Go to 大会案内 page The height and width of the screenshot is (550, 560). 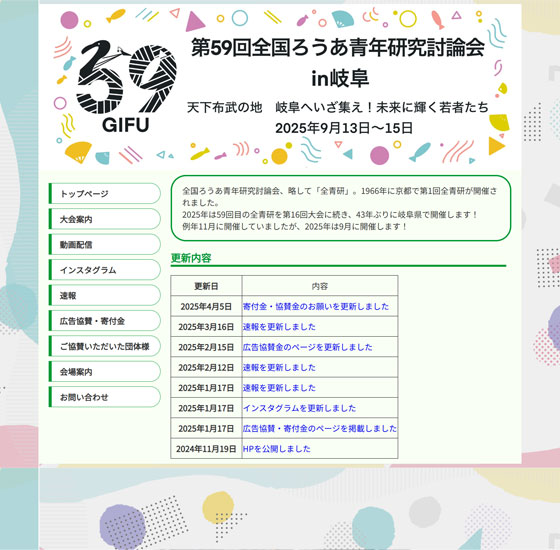pos(105,219)
